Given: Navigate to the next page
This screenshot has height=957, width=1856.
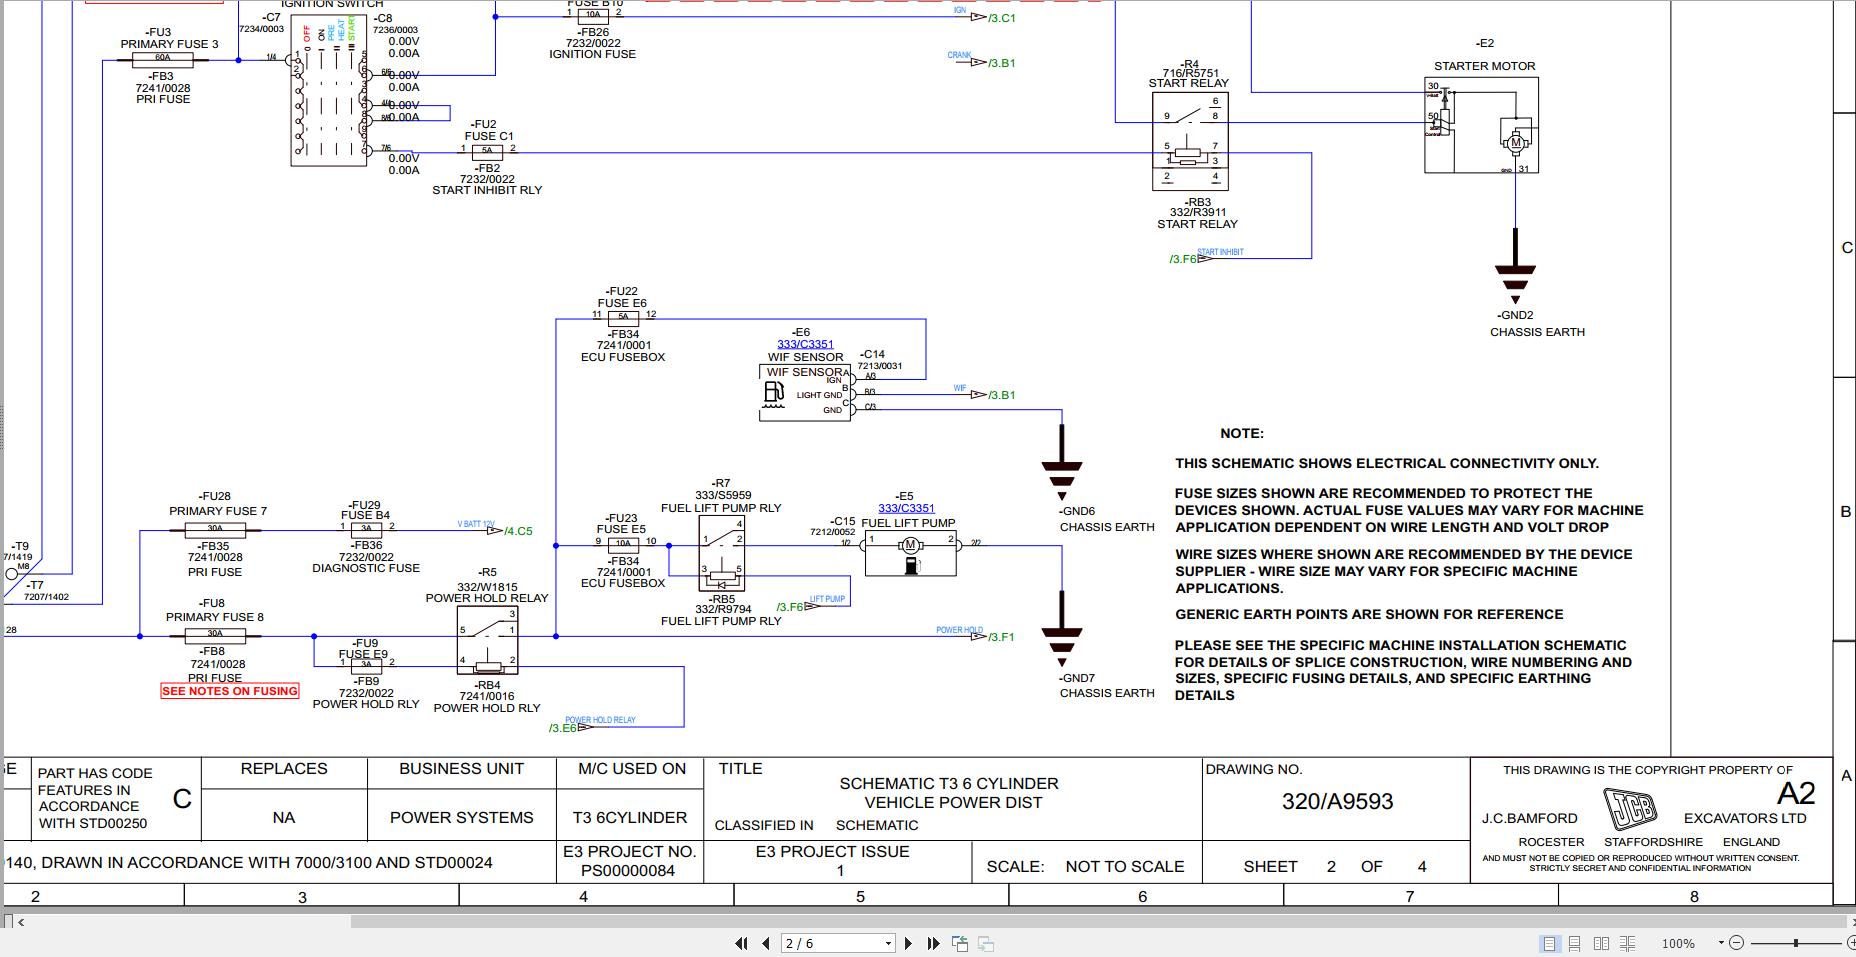Looking at the screenshot, I should tap(908, 943).
